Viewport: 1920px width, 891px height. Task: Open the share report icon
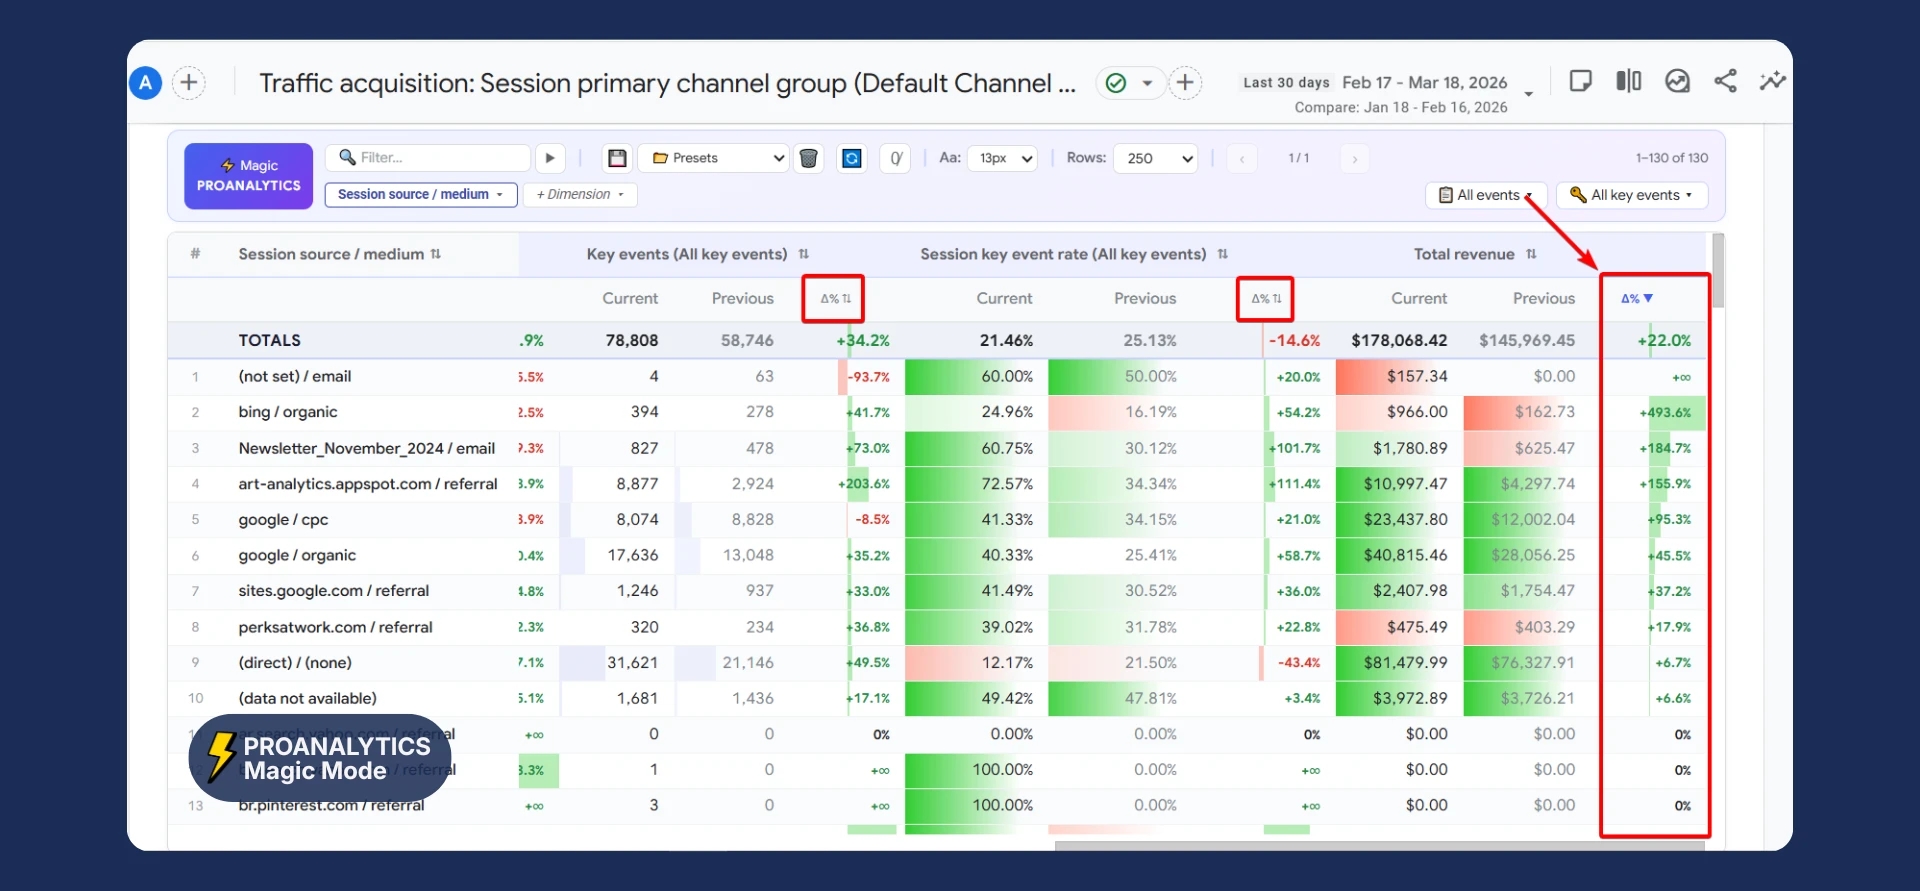1725,81
